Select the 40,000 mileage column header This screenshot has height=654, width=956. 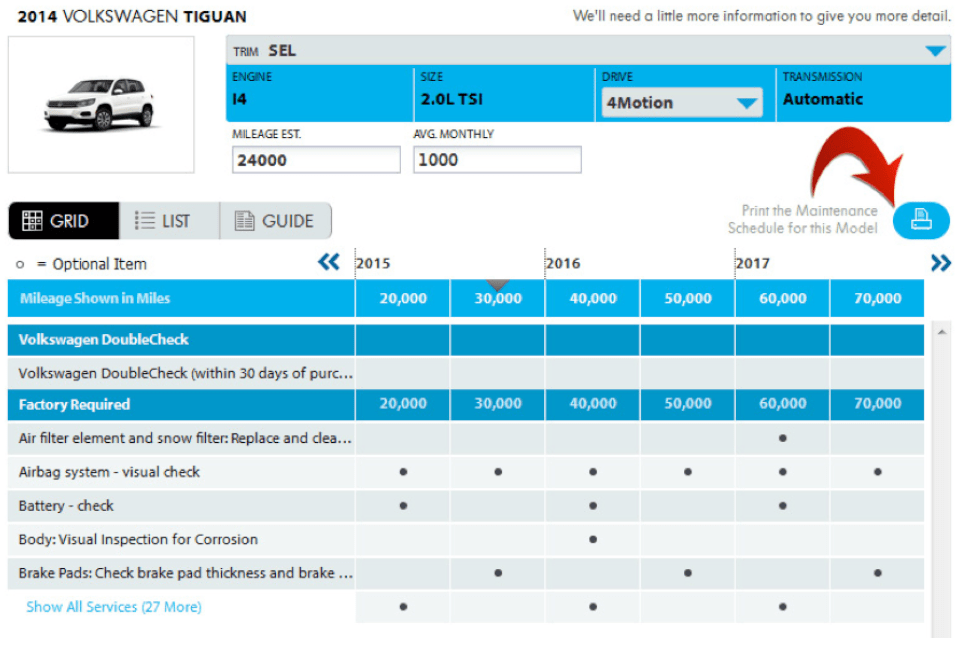(593, 298)
